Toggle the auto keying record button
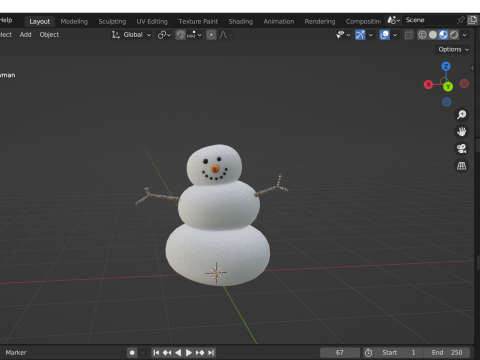The height and width of the screenshot is (360, 480). click(132, 353)
